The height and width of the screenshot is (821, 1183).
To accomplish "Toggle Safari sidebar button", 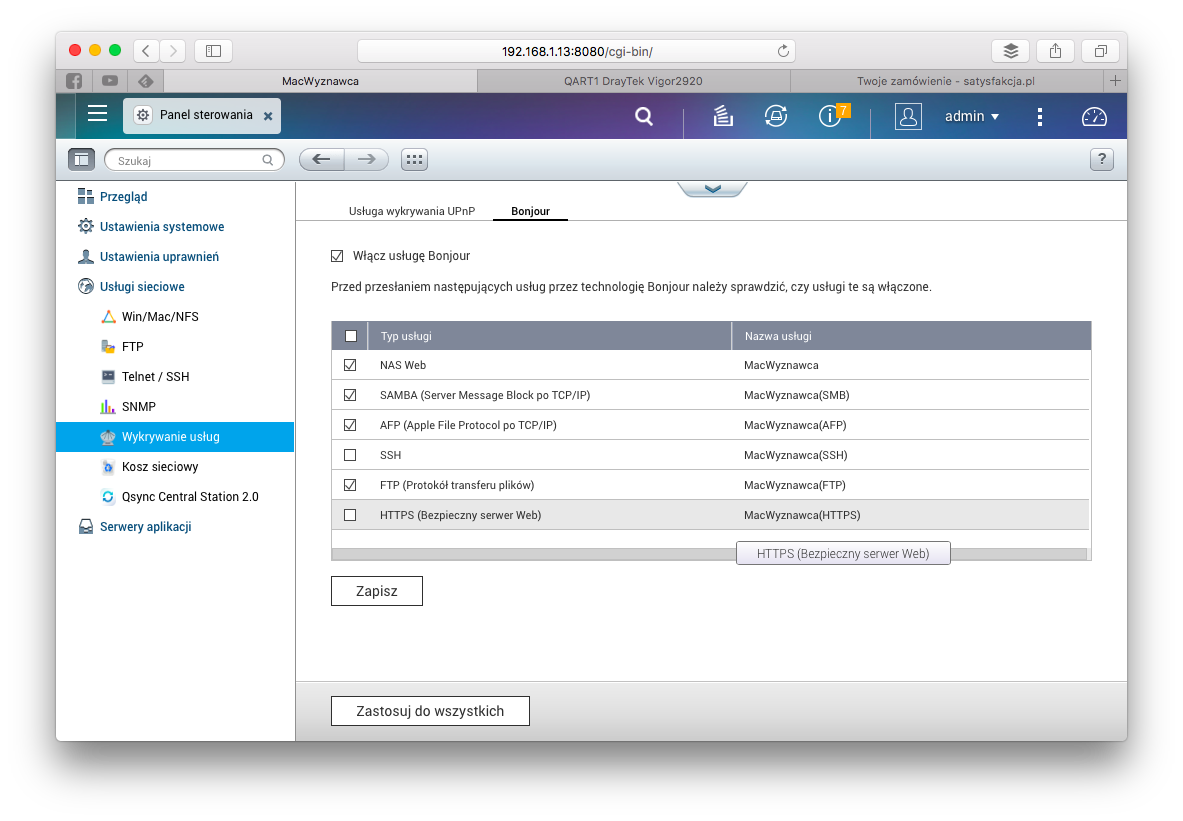I will point(214,51).
